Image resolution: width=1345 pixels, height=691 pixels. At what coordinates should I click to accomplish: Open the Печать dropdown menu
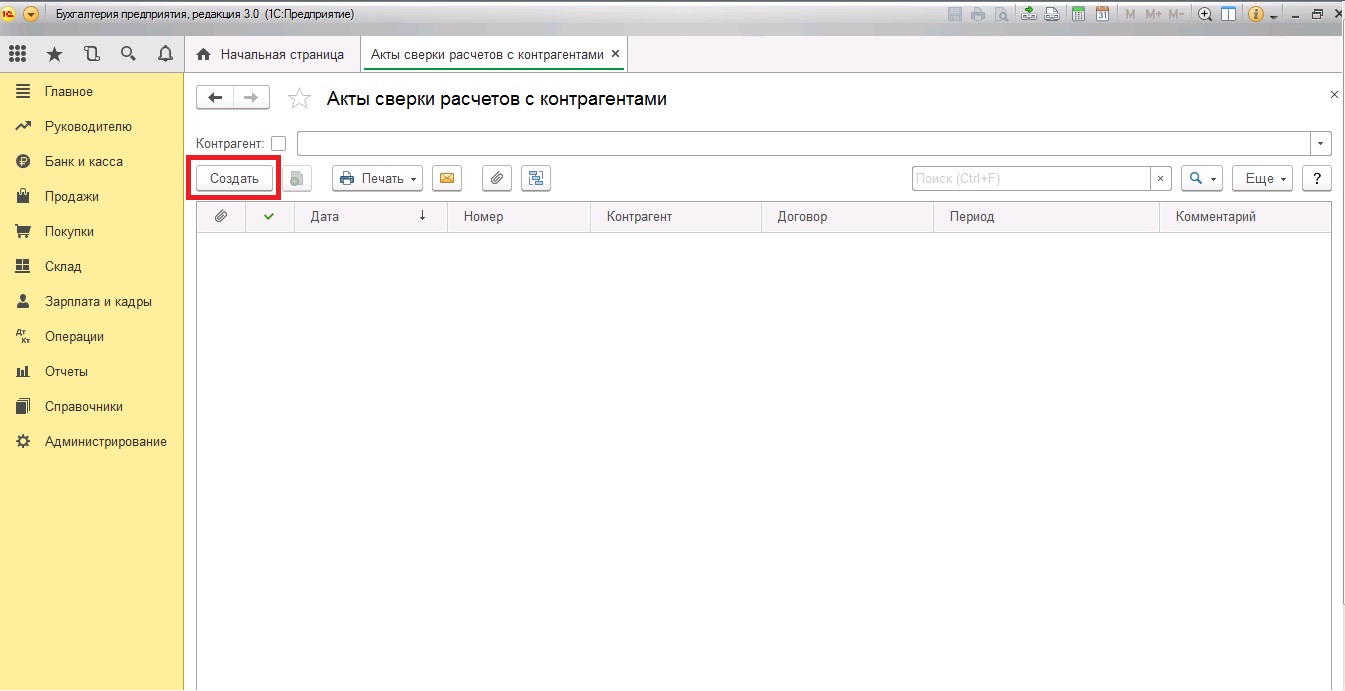(377, 179)
